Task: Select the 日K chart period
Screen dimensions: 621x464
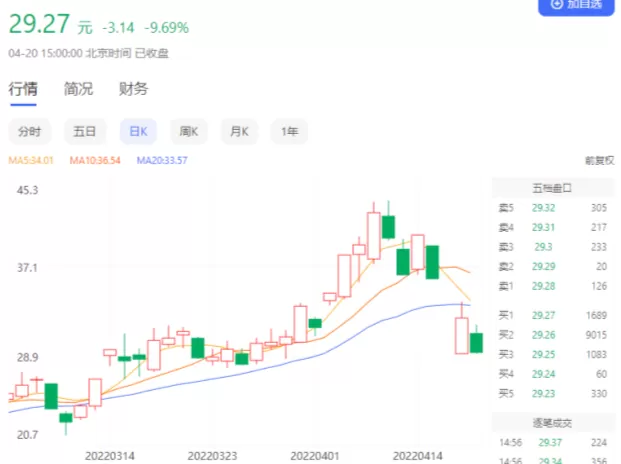Action: [139, 131]
